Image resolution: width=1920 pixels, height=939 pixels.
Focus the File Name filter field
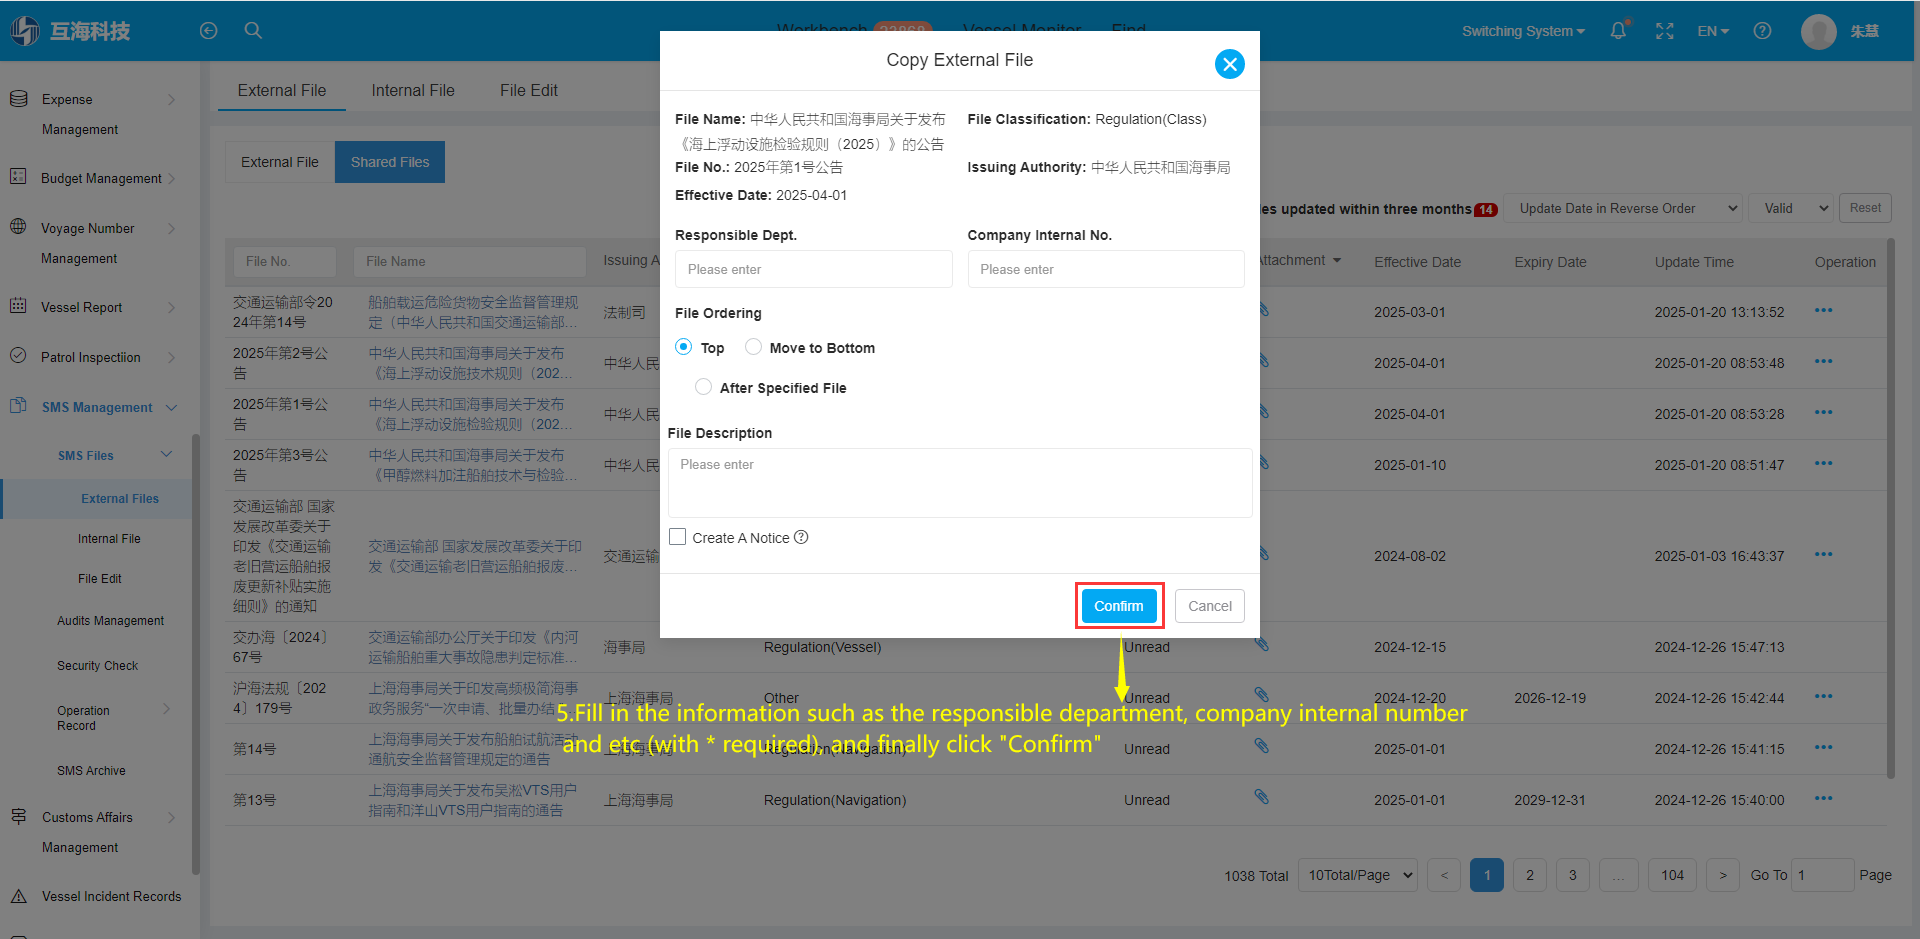click(x=469, y=261)
